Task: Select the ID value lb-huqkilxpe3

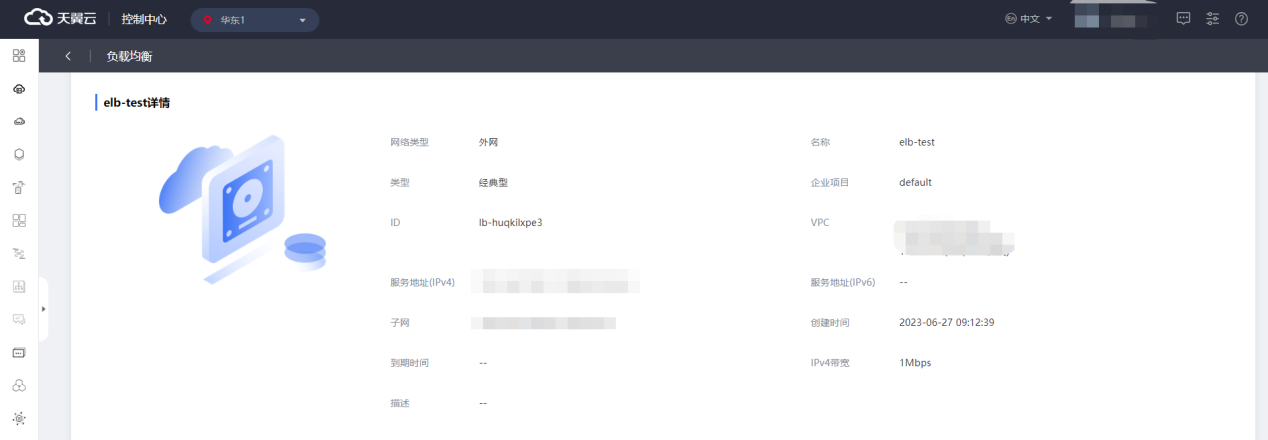Action: (x=510, y=222)
